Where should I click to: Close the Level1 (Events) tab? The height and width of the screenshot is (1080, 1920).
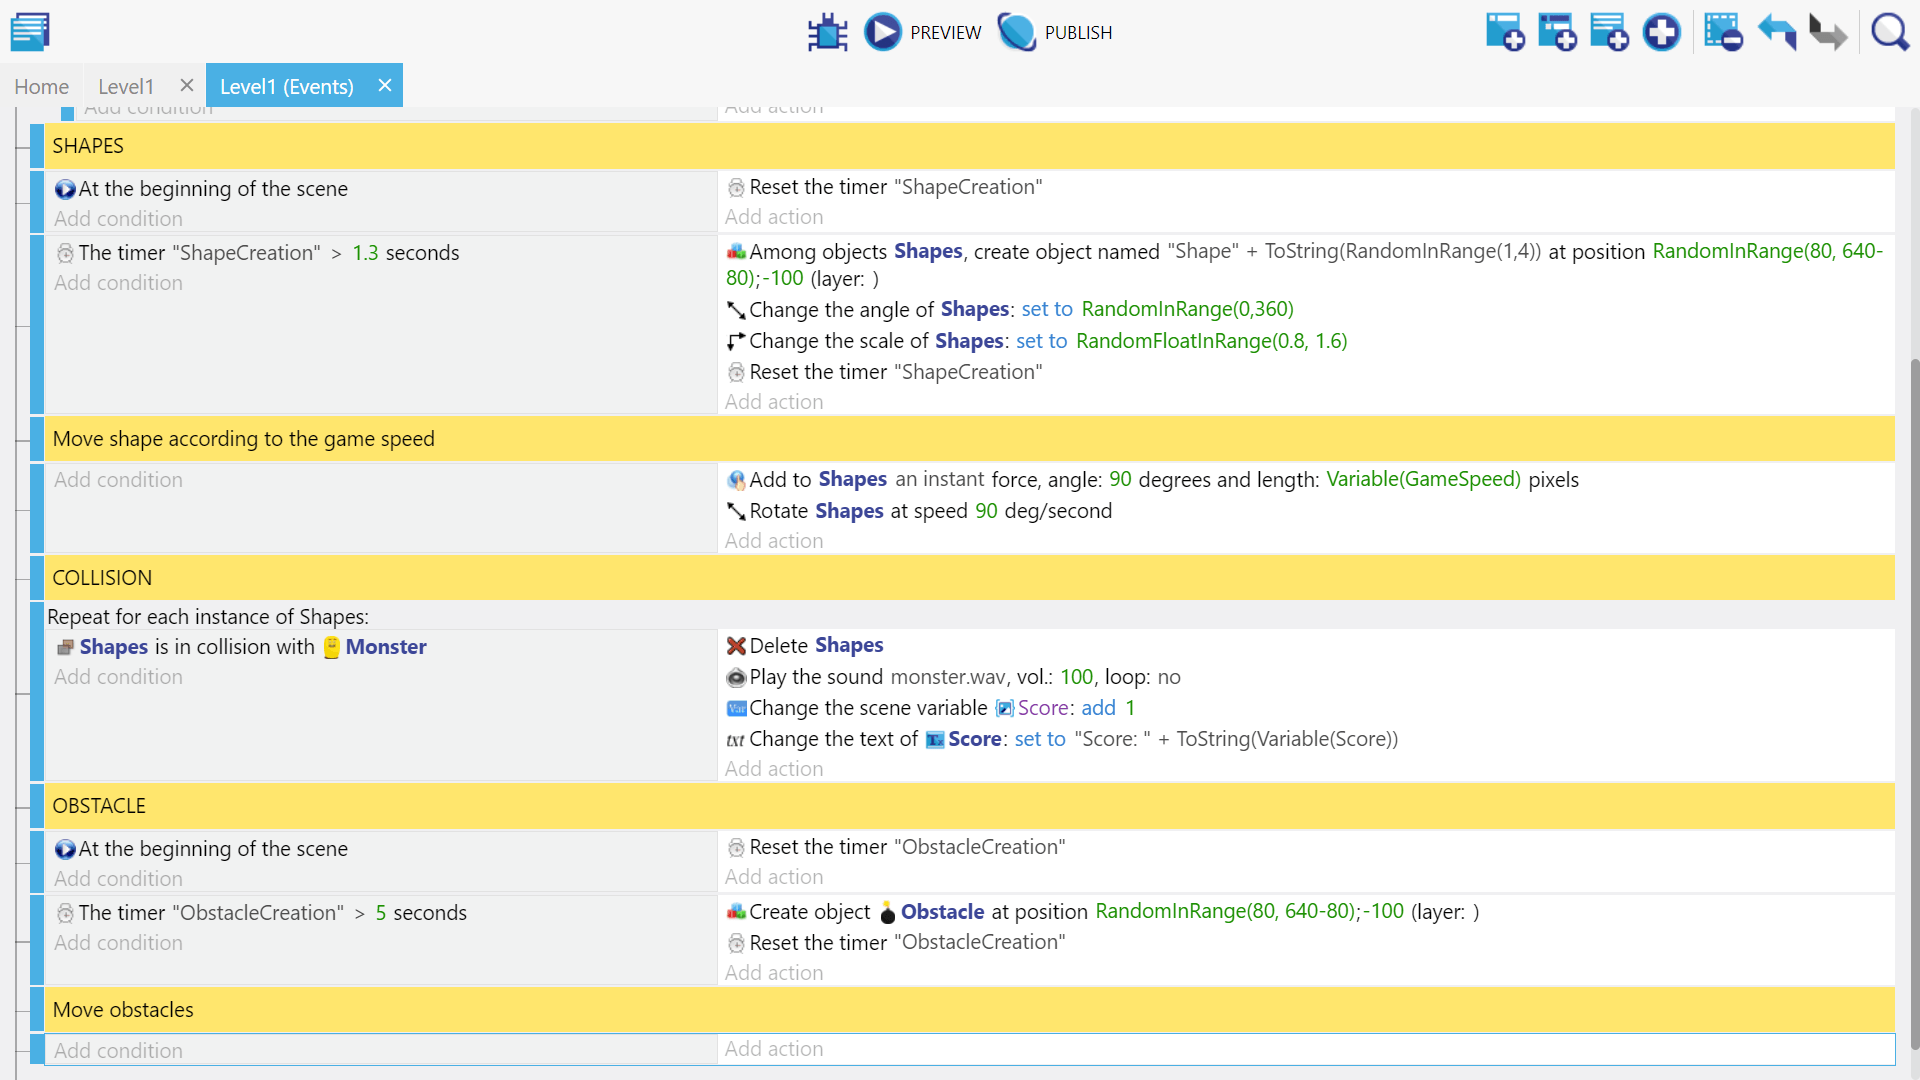[385, 86]
